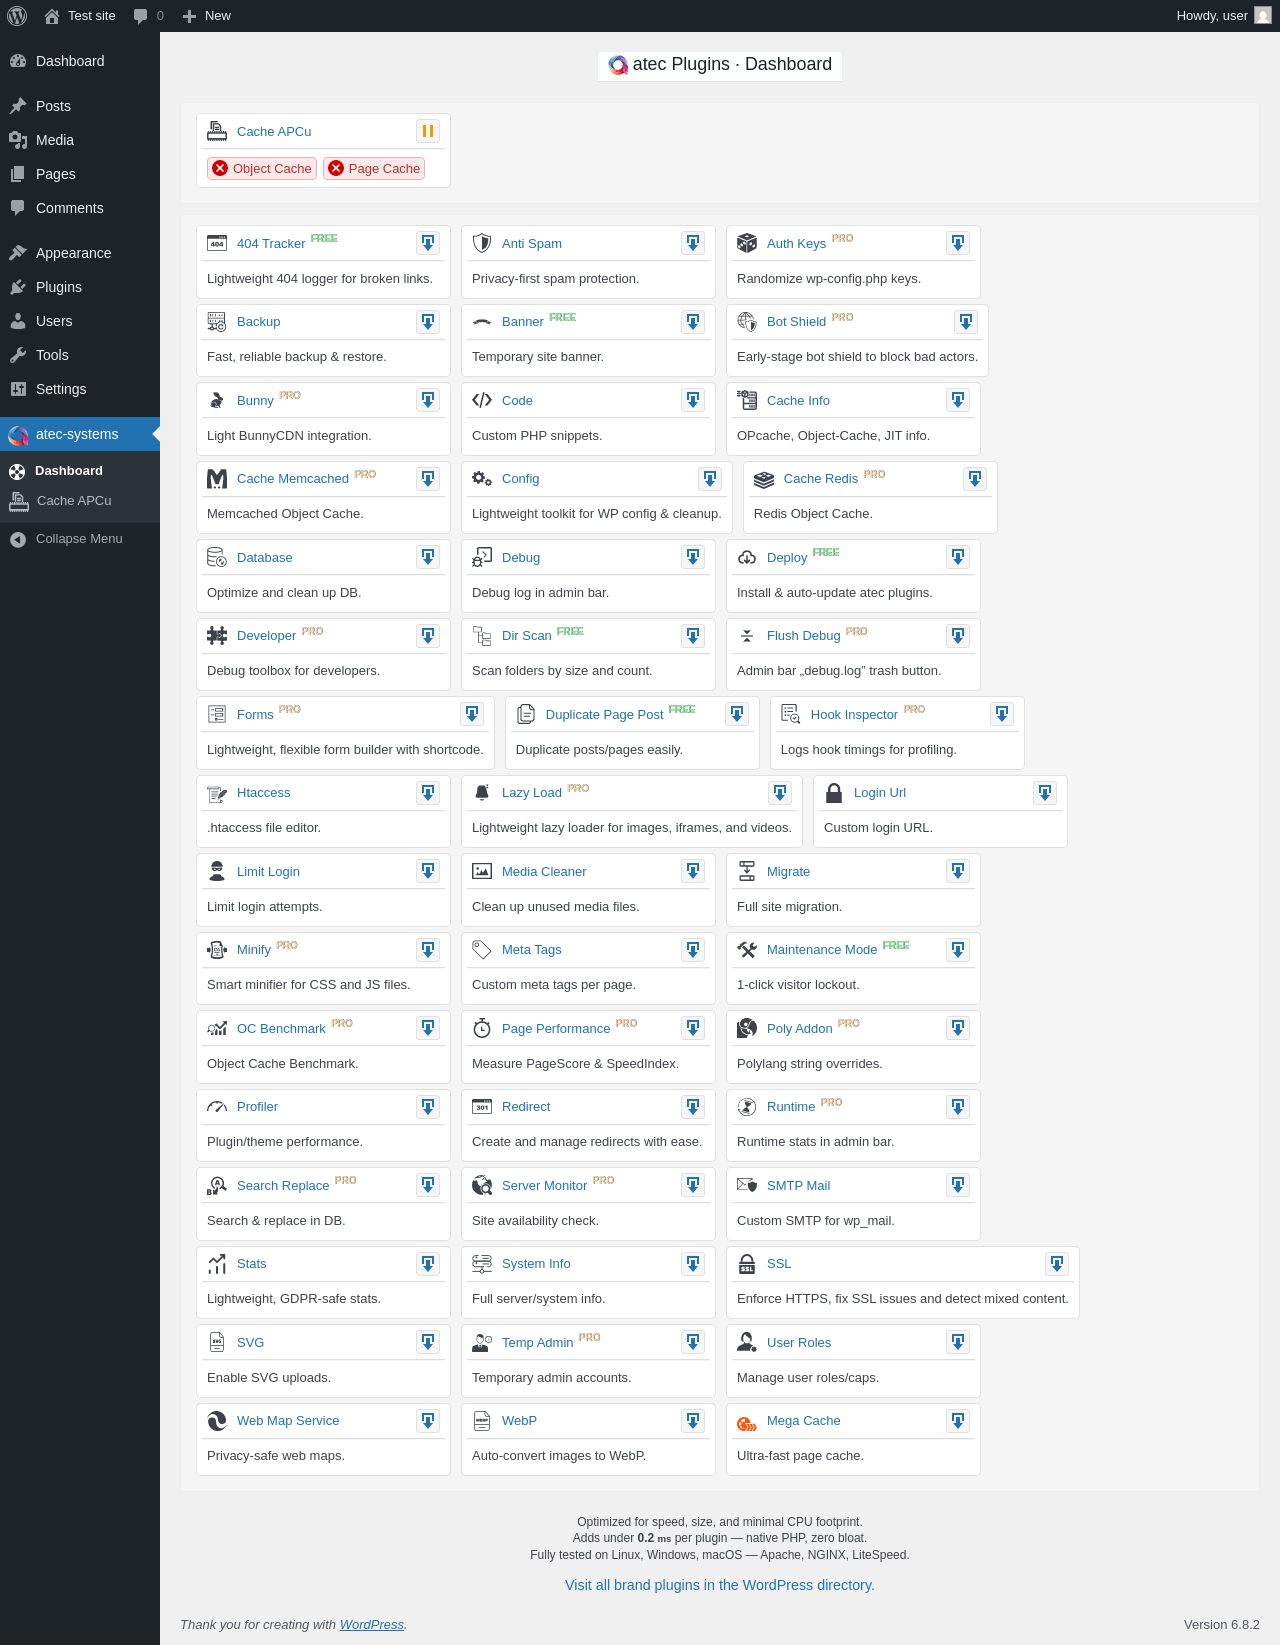Viewport: 1280px width, 1645px height.
Task: Click the Database plugin download icon
Action: pyautogui.click(x=428, y=557)
